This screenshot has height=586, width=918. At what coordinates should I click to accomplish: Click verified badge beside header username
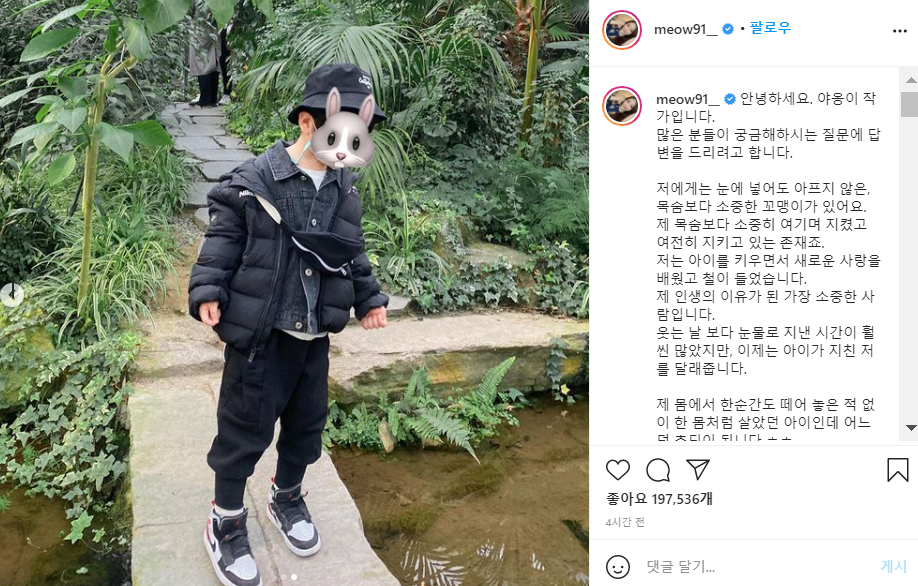[728, 29]
